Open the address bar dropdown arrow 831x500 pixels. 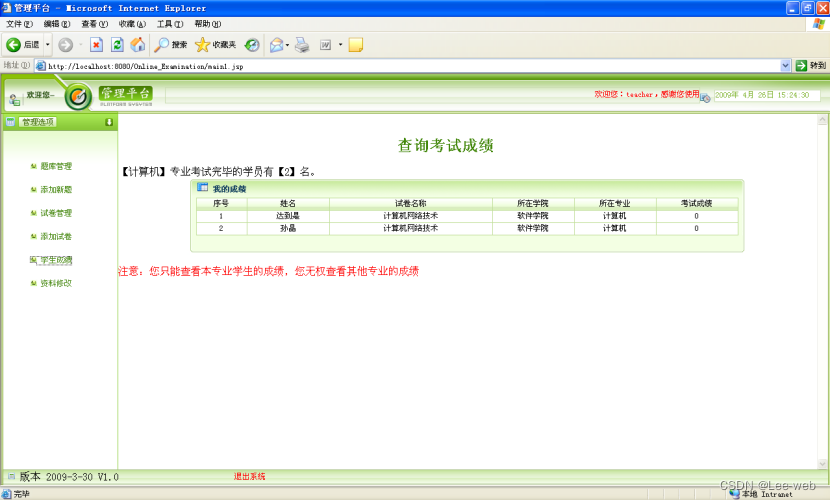pos(785,66)
